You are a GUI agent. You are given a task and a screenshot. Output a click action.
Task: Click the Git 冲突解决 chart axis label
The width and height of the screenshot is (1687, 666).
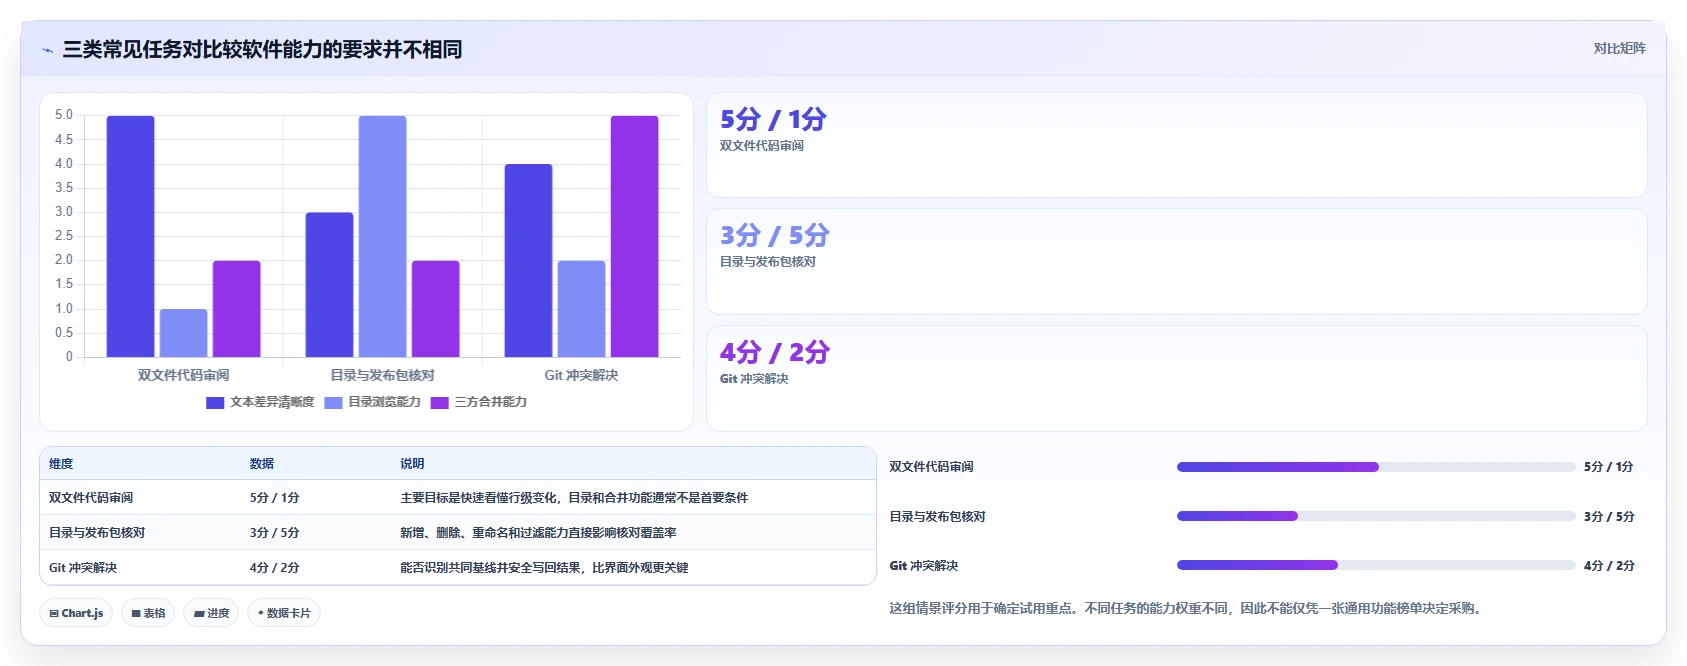click(581, 375)
